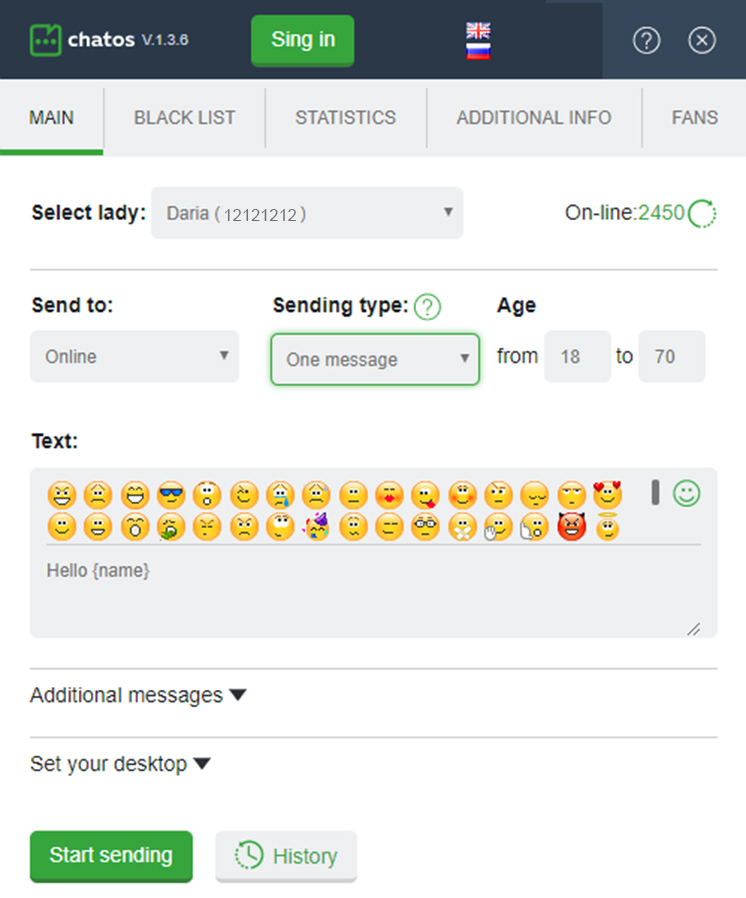The width and height of the screenshot is (746, 898).
Task: Expand the Set your desktop section
Action: [120, 763]
